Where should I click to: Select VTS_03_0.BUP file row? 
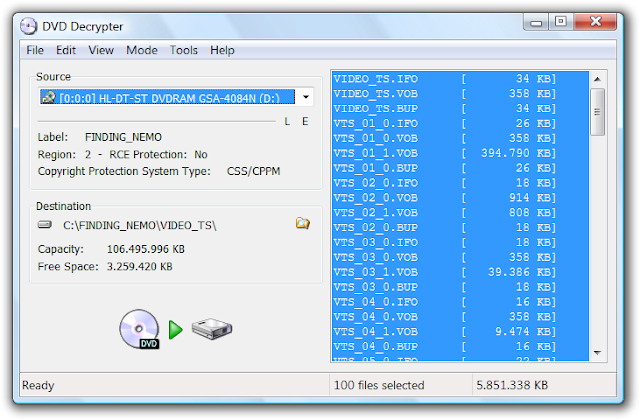coord(460,287)
